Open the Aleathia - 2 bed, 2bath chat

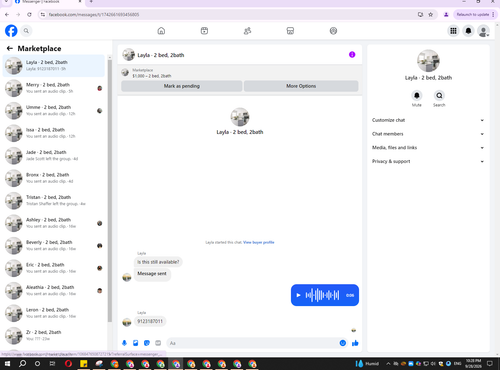tap(54, 290)
